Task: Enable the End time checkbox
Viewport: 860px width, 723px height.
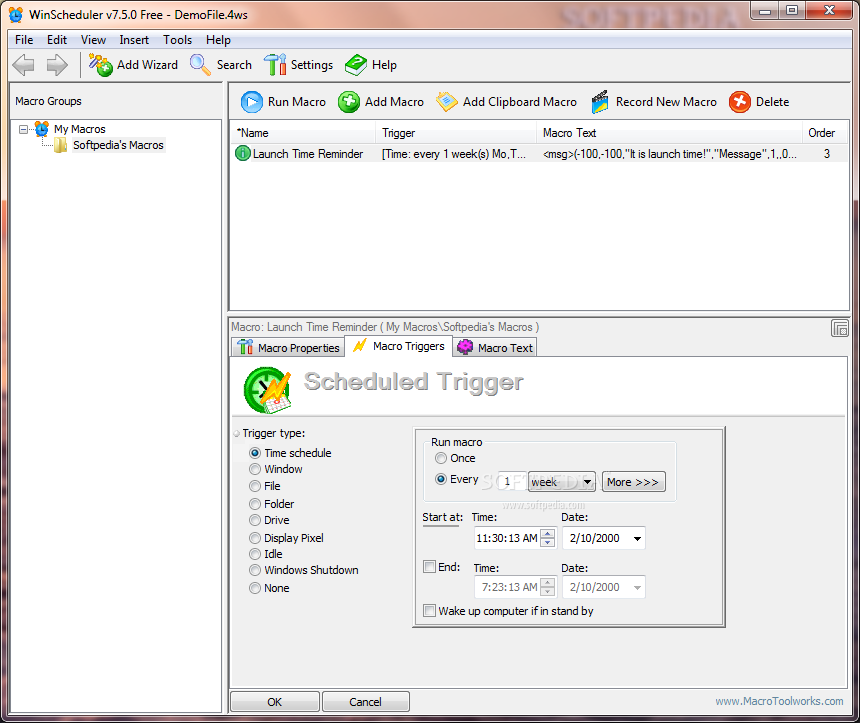Action: point(429,567)
